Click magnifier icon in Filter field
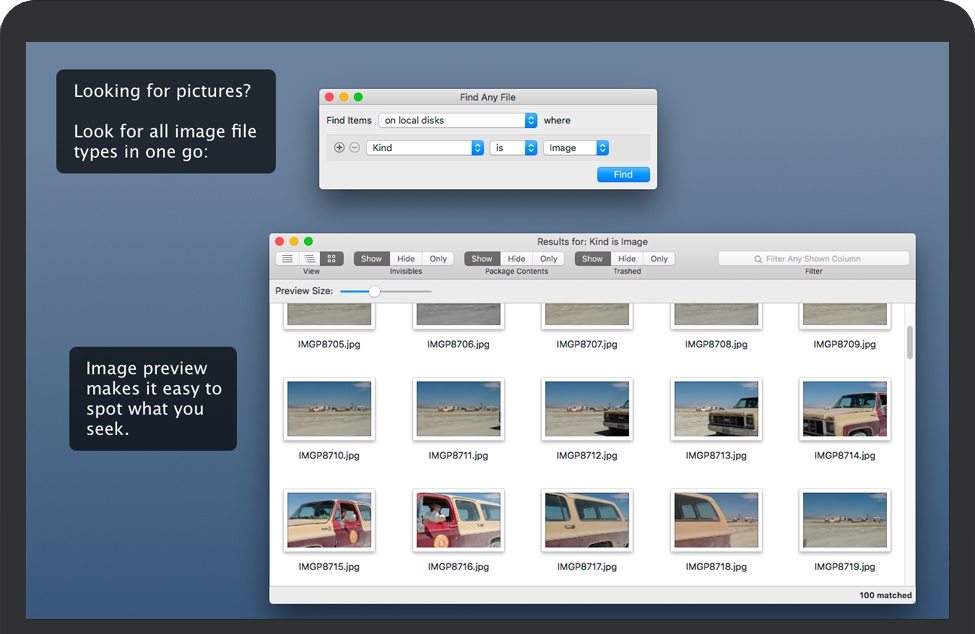 point(758,259)
